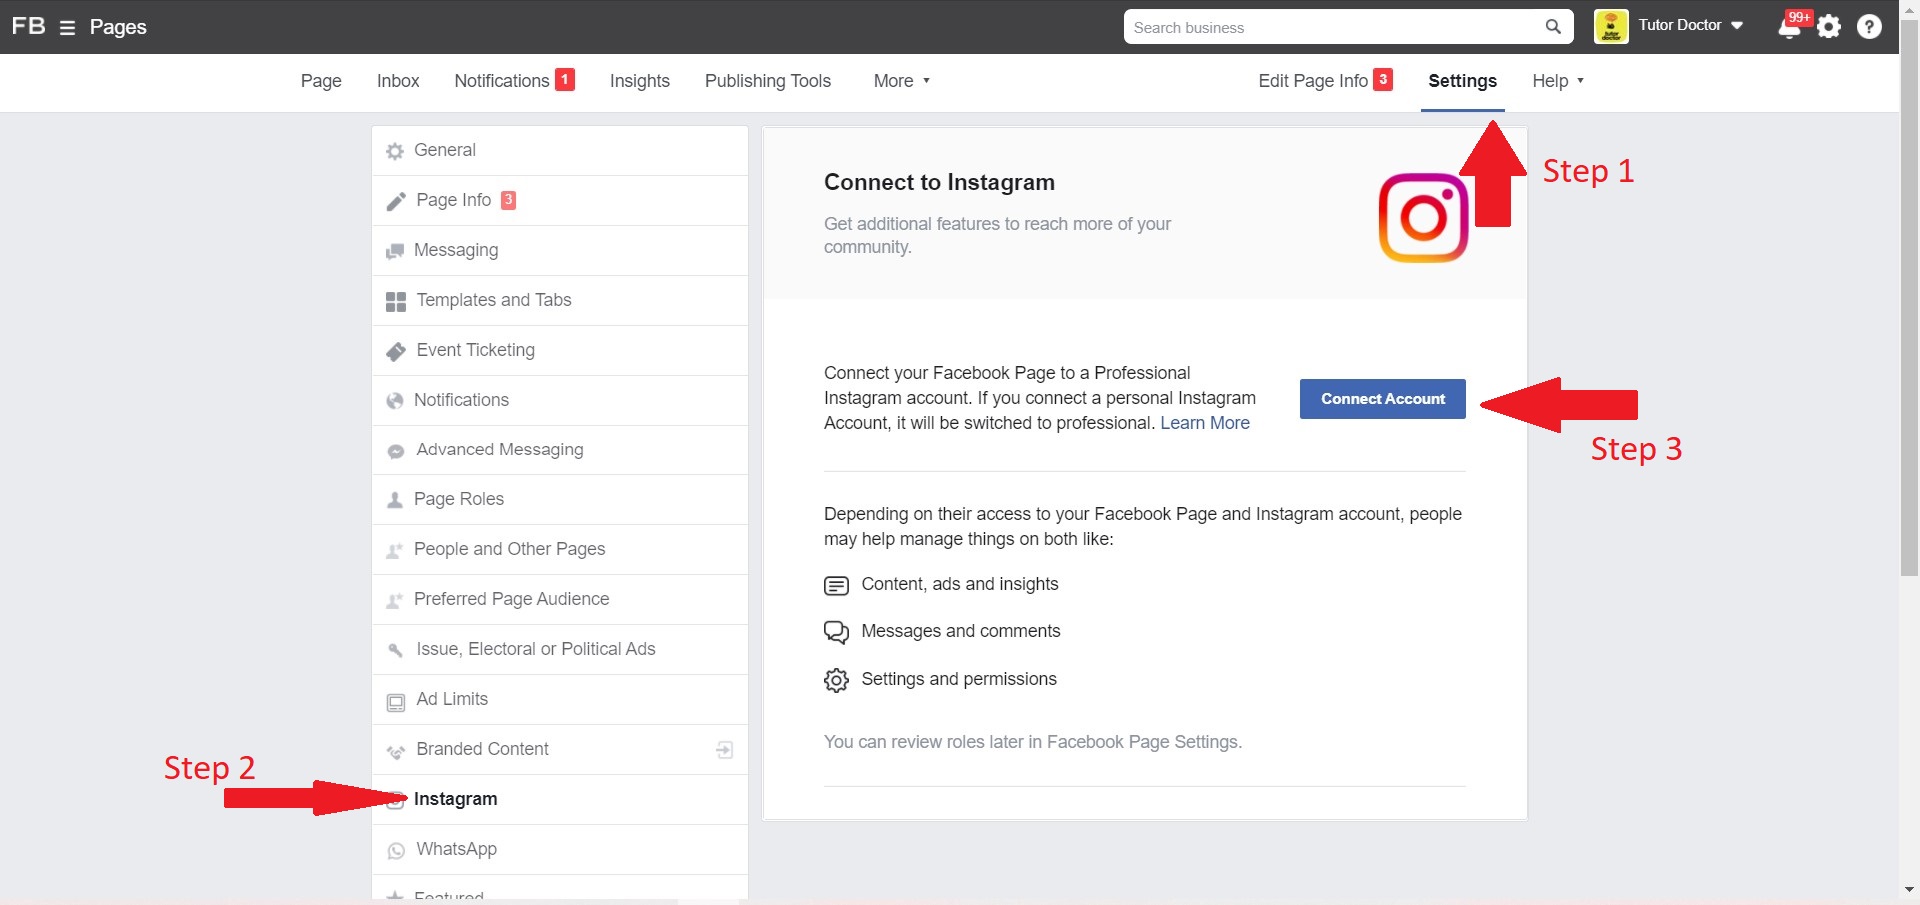Click the Messaging chat icon
1920x905 pixels.
click(x=395, y=251)
